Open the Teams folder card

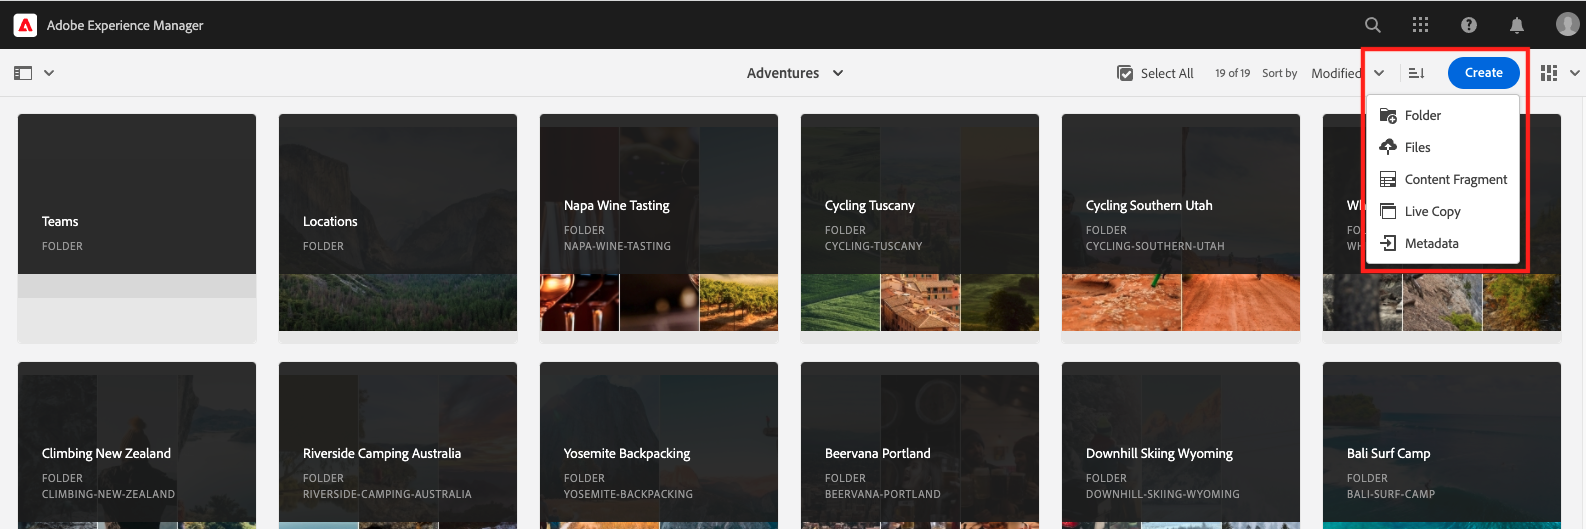click(137, 228)
